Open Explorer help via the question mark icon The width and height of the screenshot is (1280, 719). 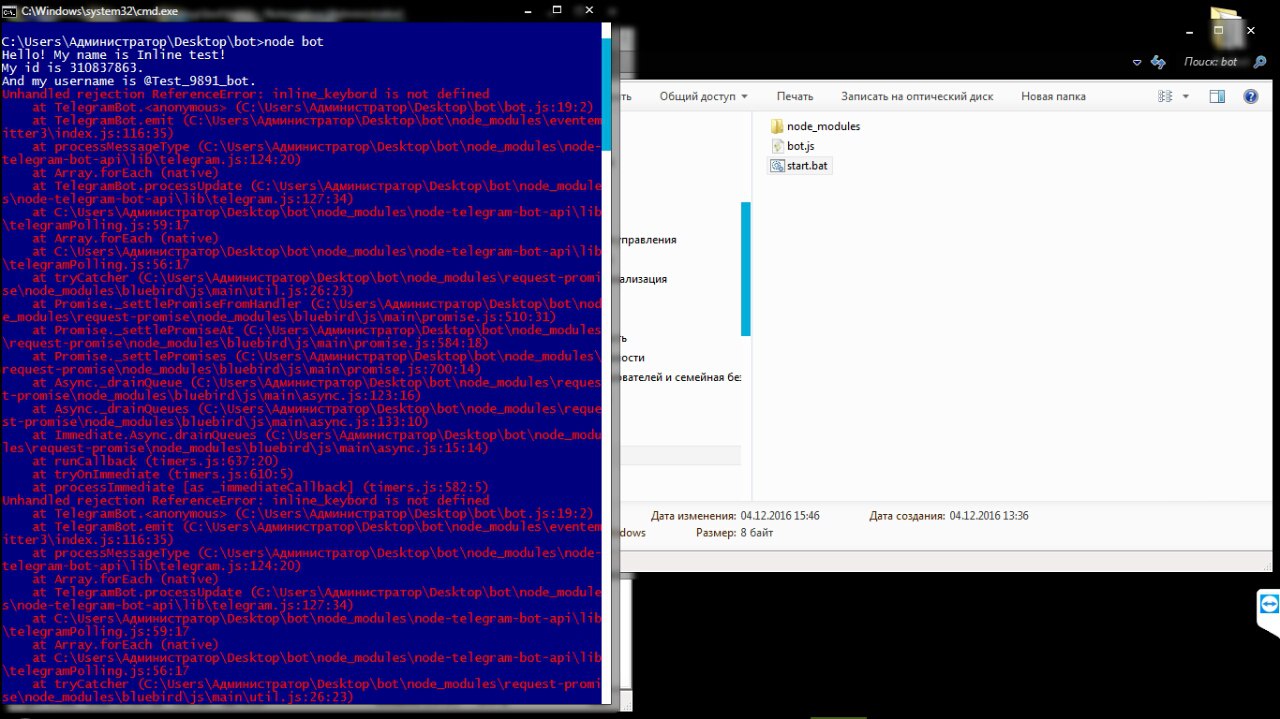pyautogui.click(x=1250, y=96)
